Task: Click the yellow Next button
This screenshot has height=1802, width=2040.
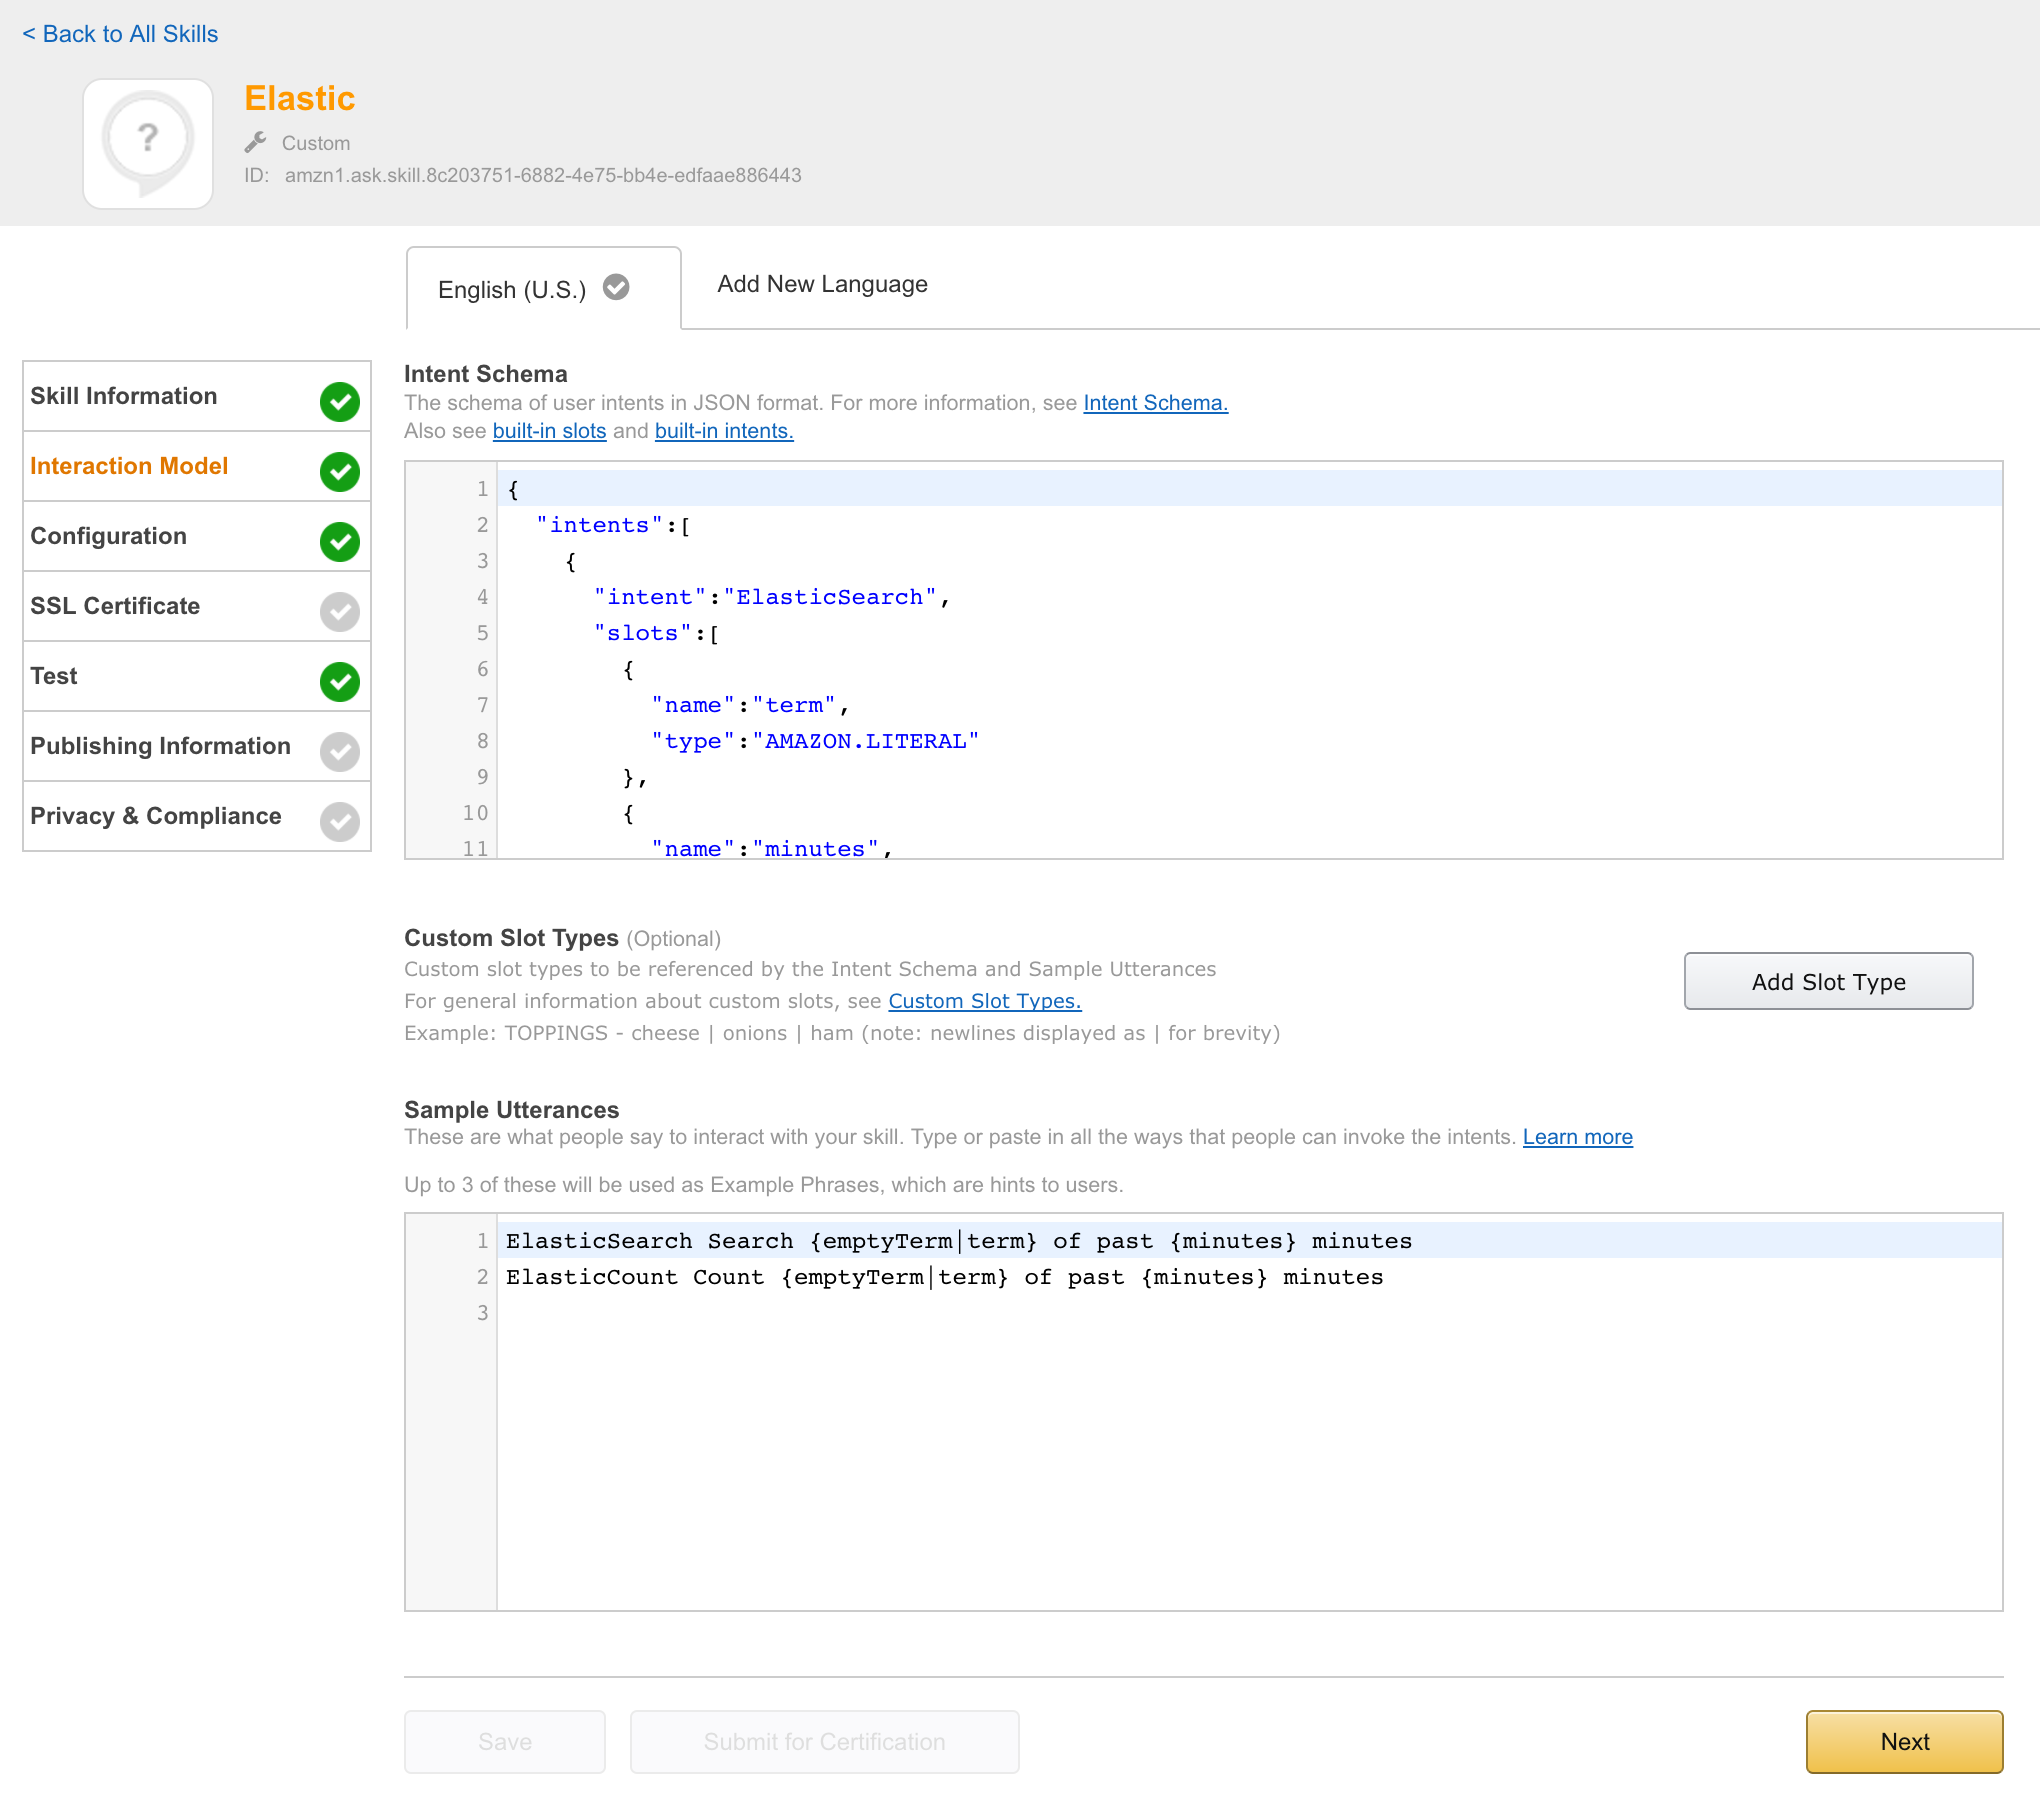Action: click(x=1903, y=1741)
